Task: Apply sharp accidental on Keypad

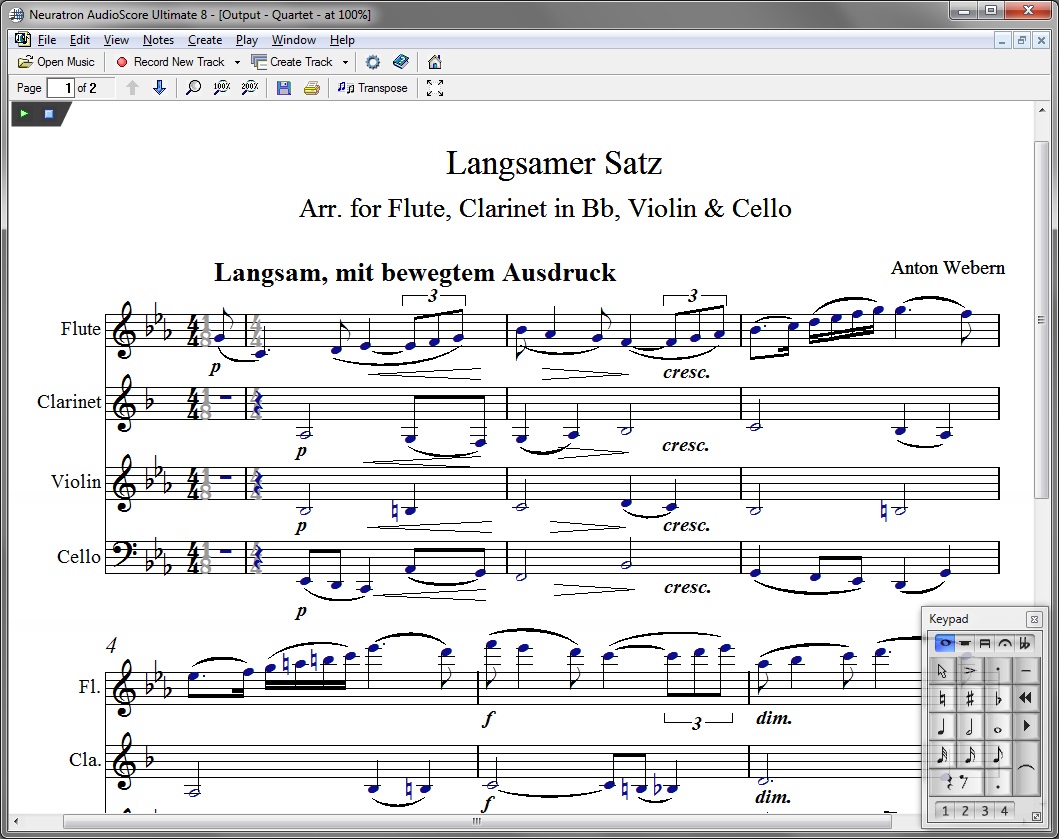Action: tap(970, 698)
